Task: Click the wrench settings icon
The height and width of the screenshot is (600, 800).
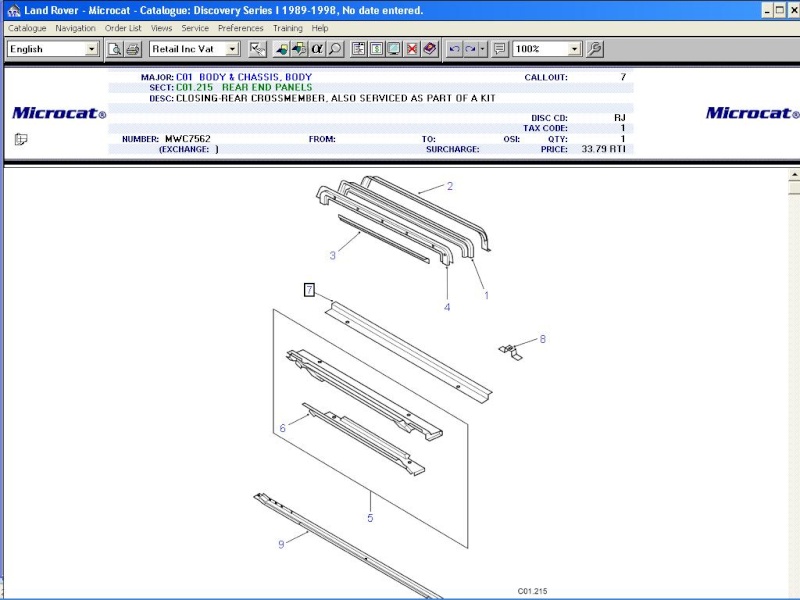Action: [594, 49]
